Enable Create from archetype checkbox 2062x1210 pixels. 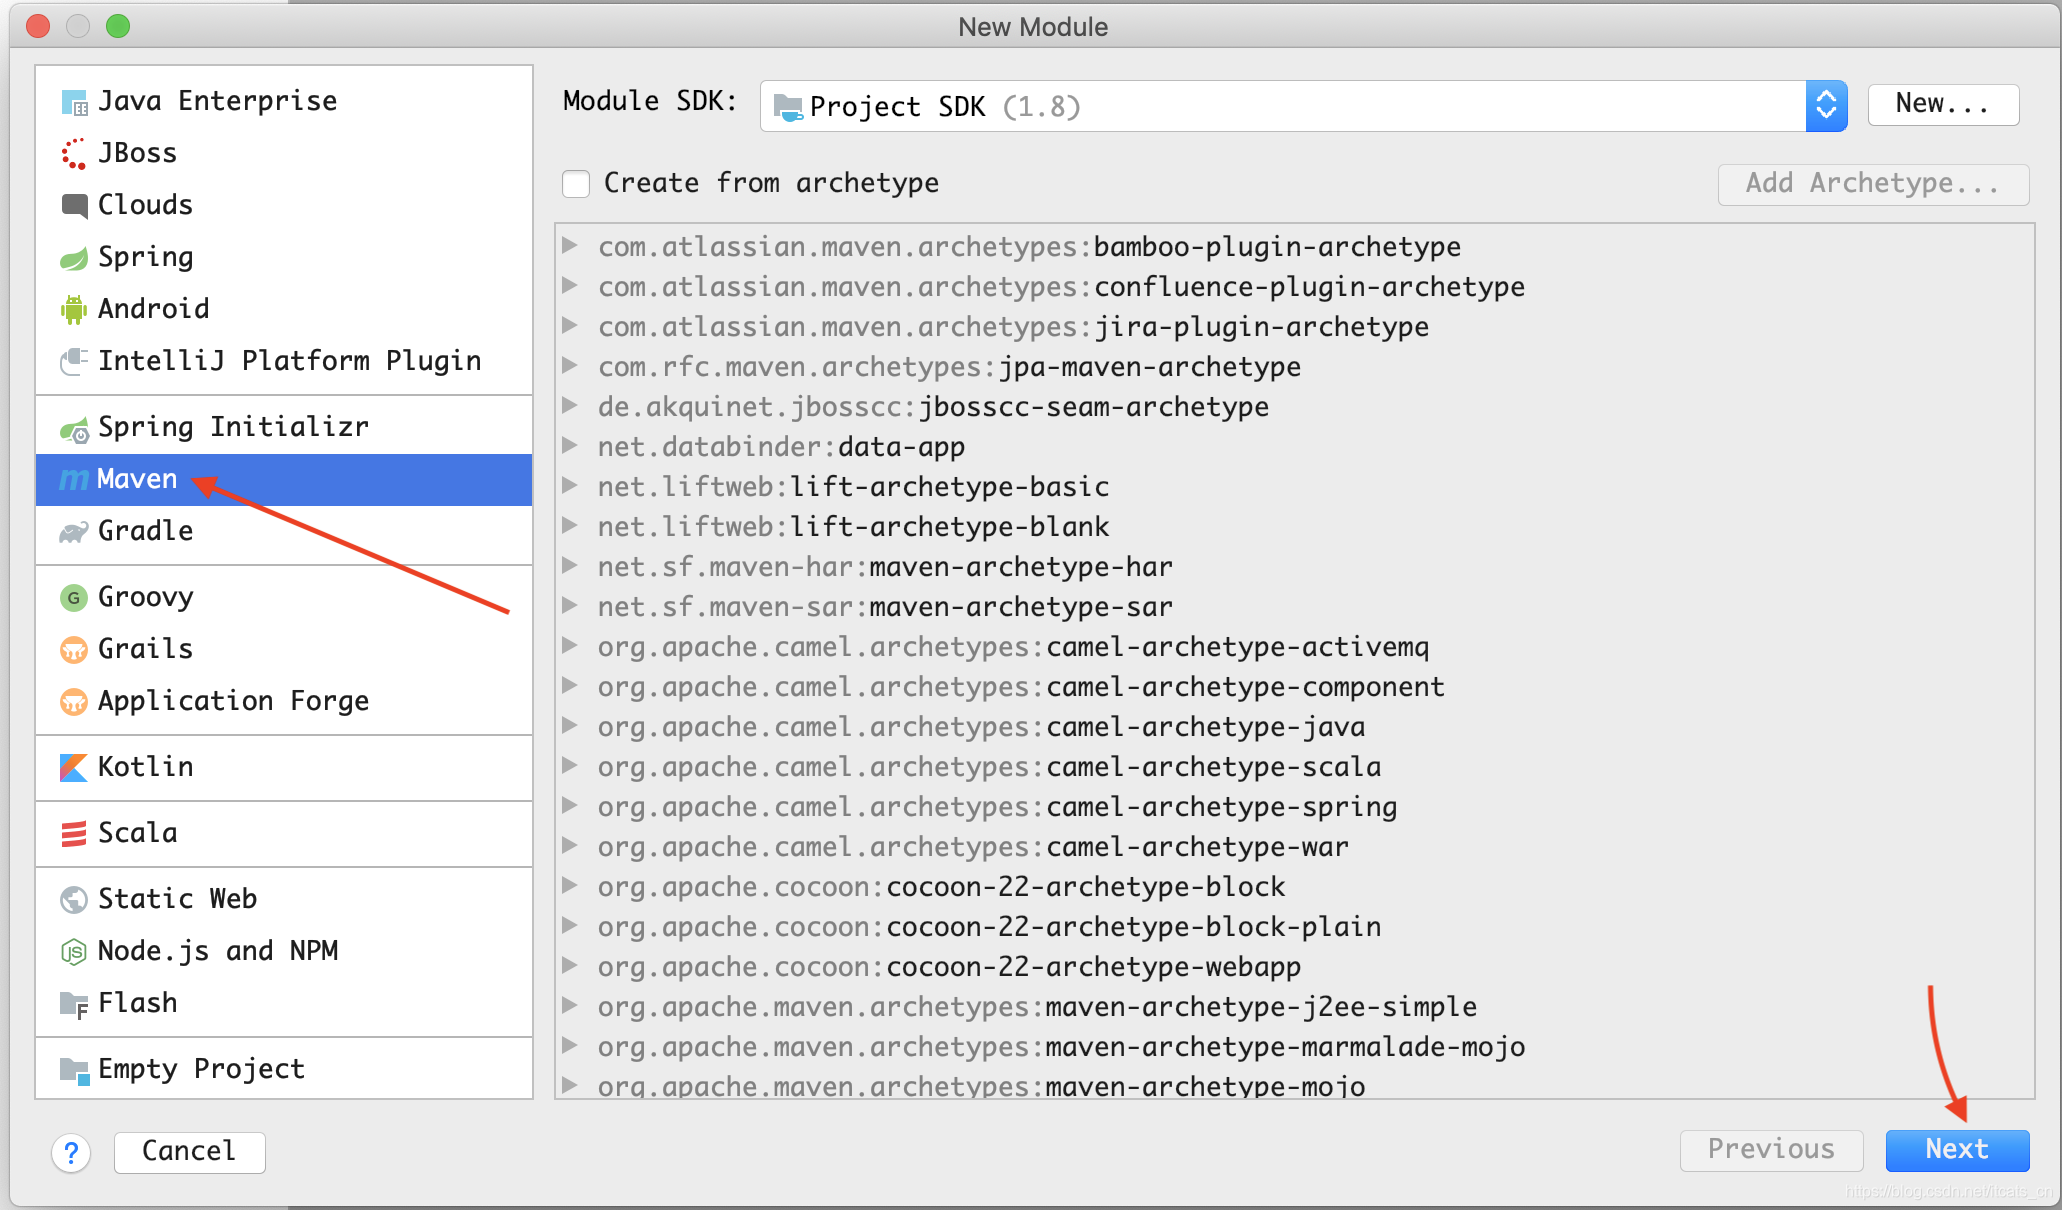[x=576, y=184]
